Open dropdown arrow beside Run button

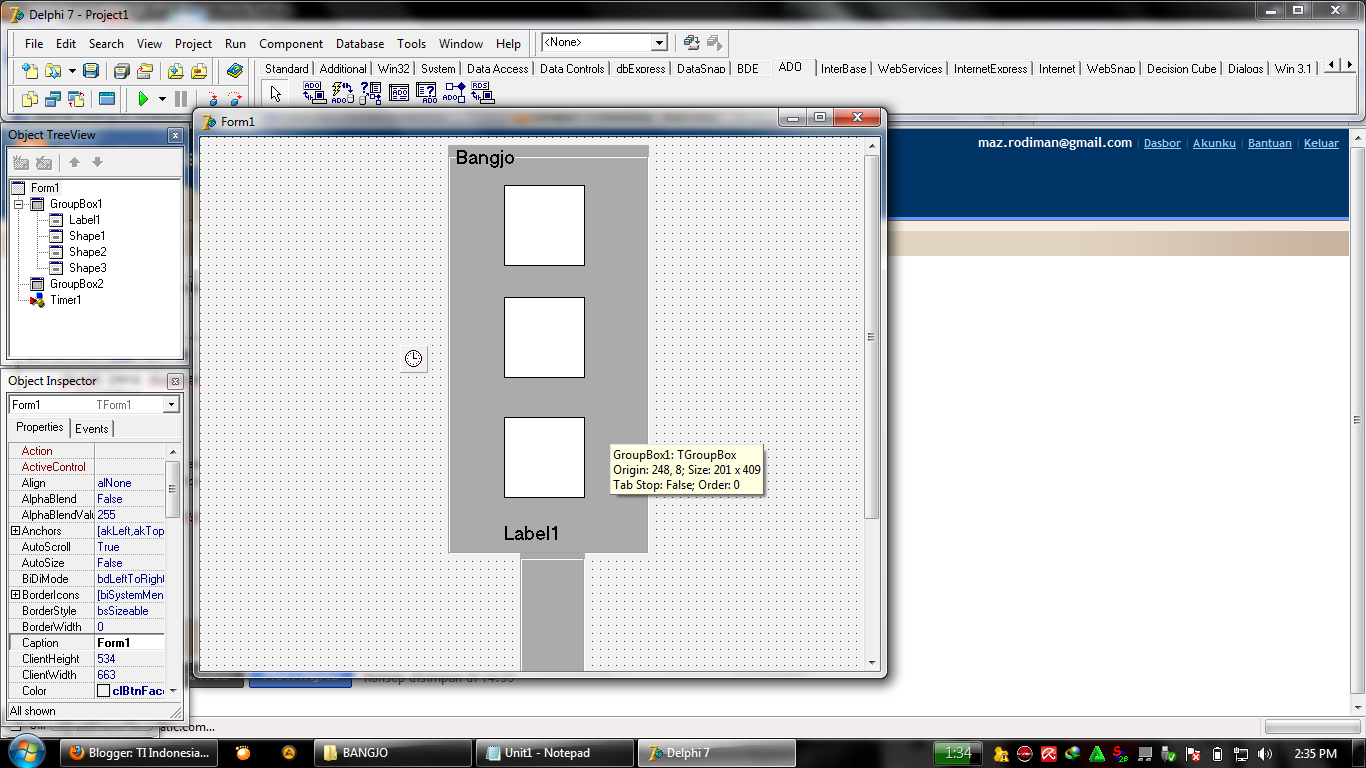point(162,99)
